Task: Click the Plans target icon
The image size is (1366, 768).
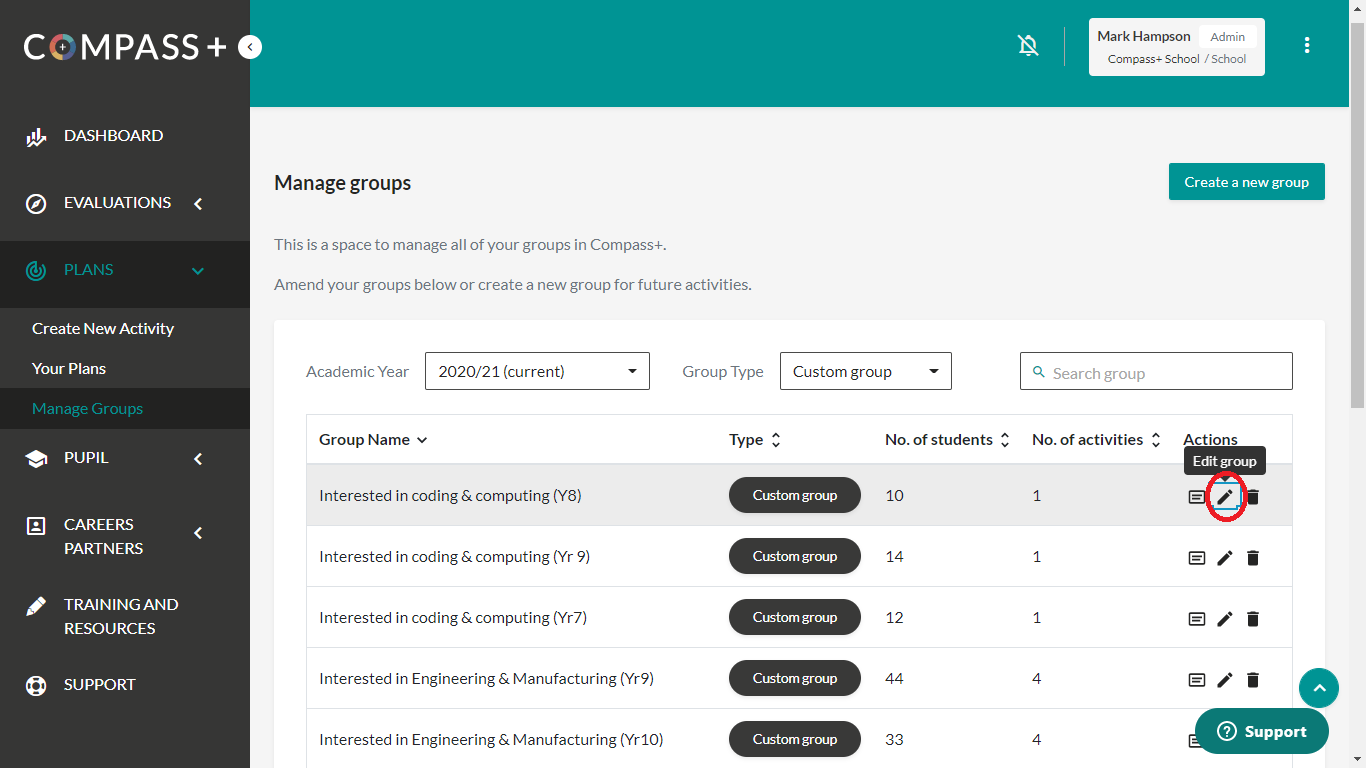Action: (x=36, y=271)
